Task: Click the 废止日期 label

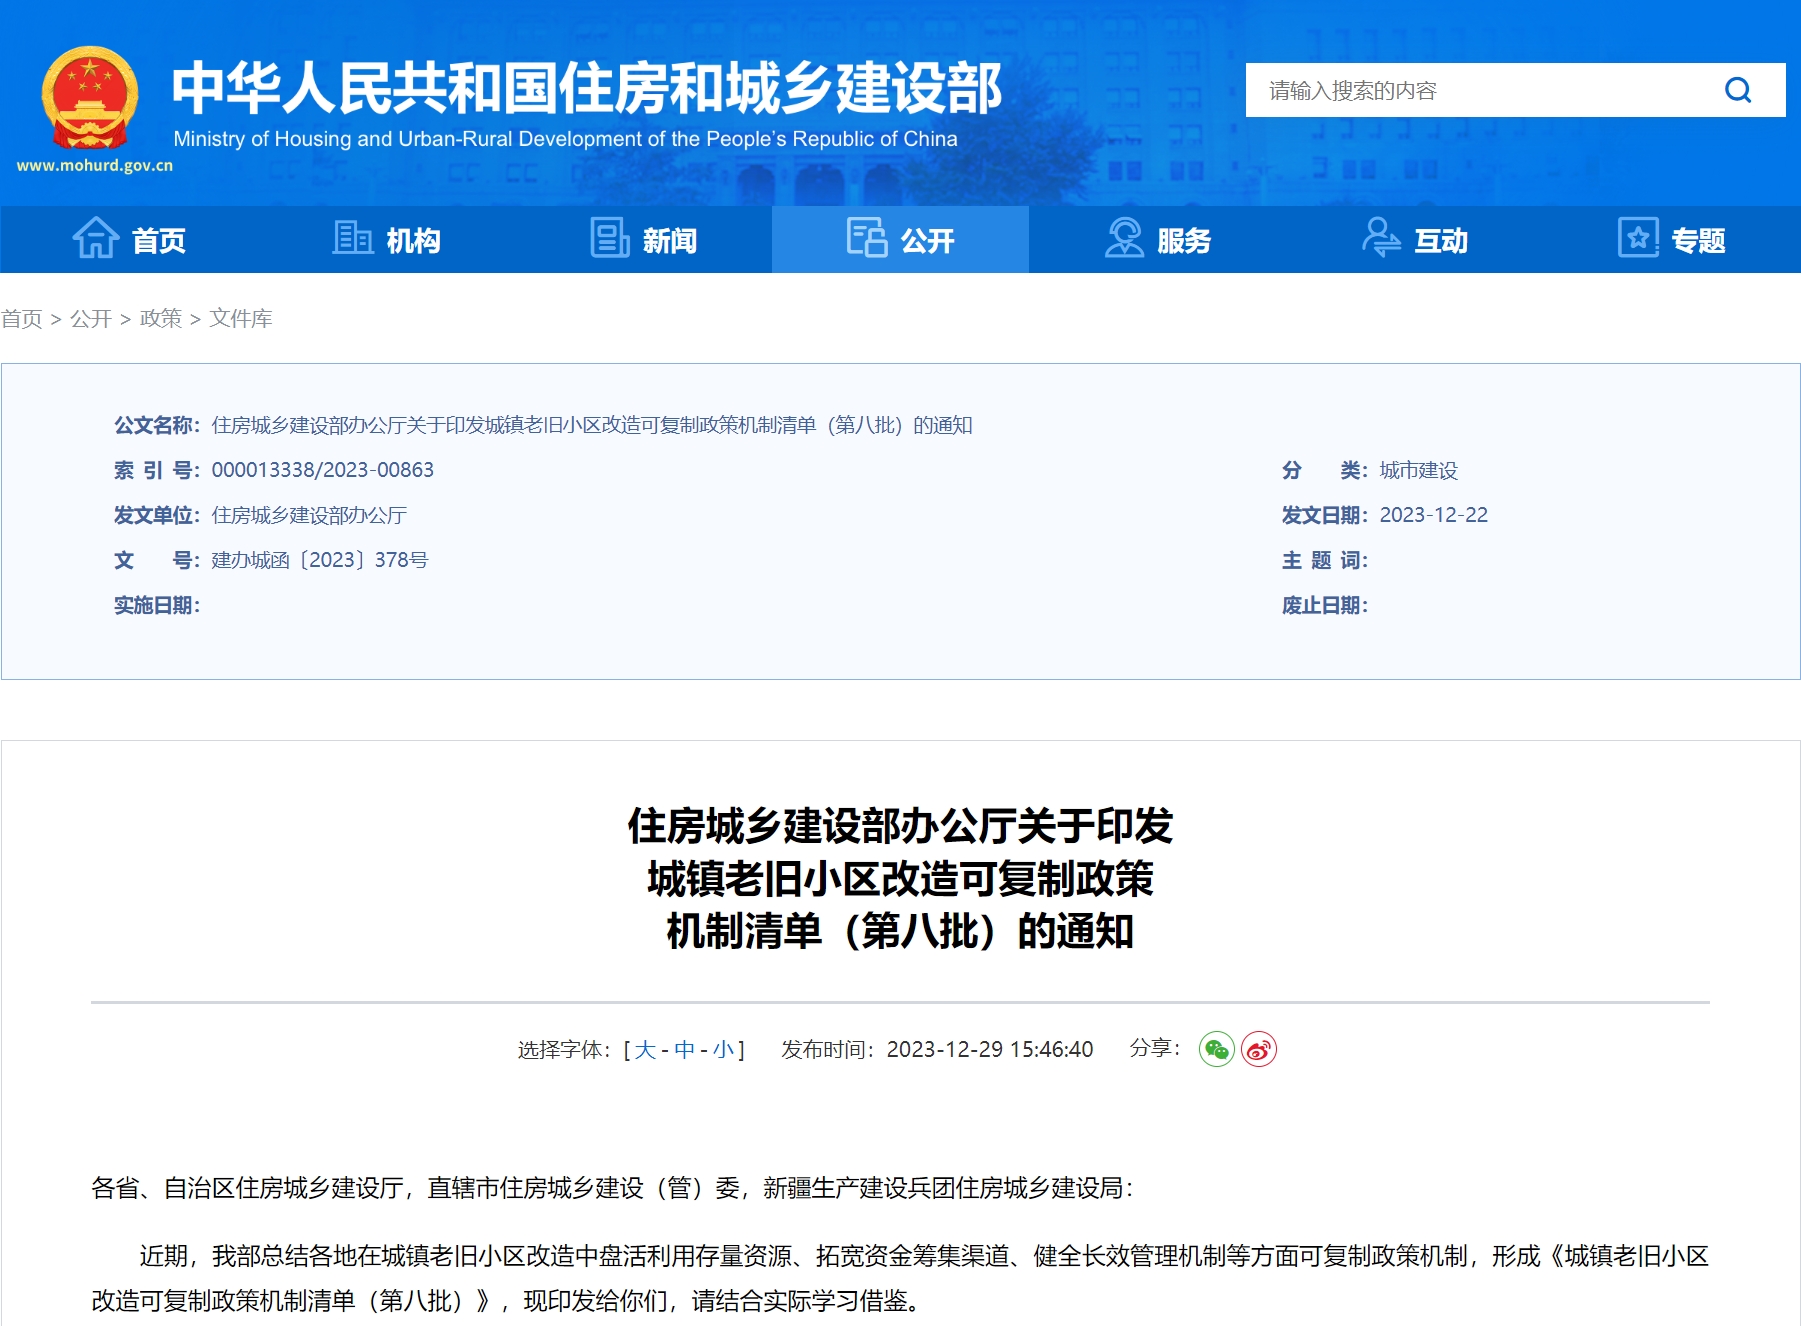Action: pyautogui.click(x=1325, y=605)
